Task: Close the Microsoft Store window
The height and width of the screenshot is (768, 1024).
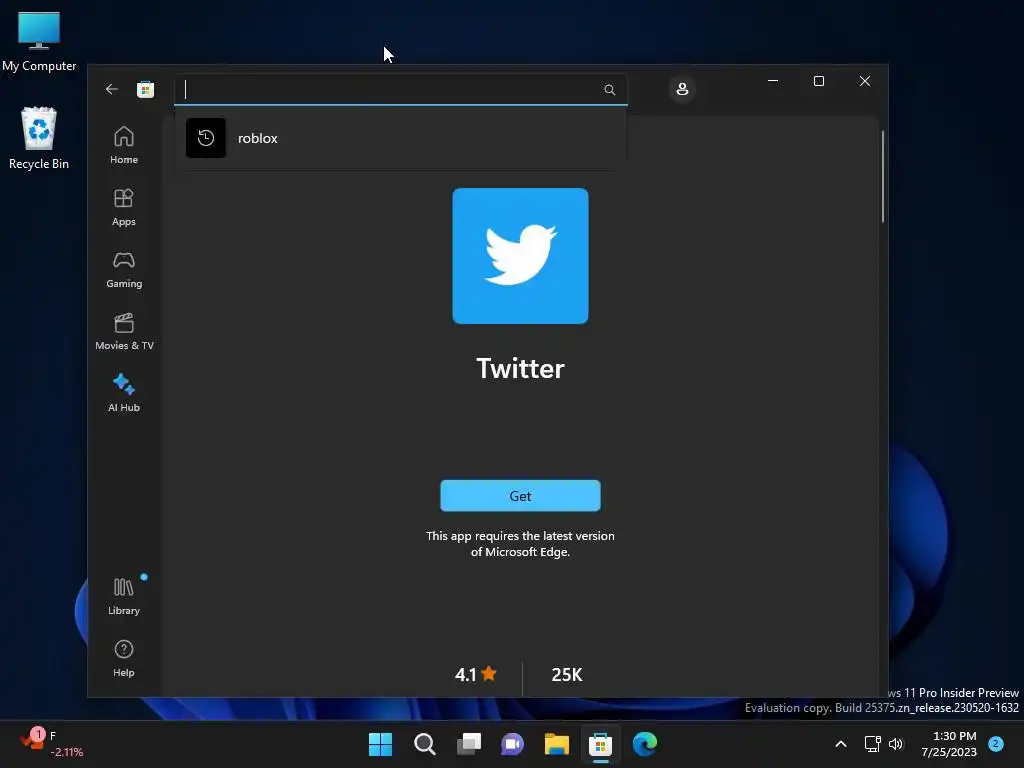Action: click(865, 81)
